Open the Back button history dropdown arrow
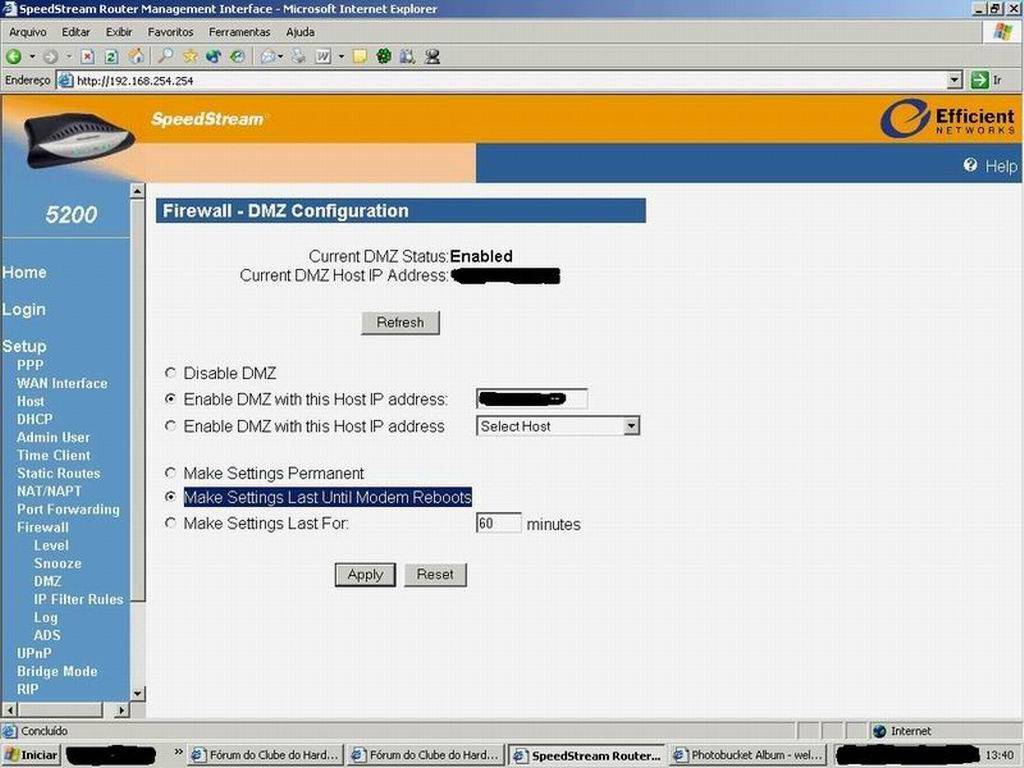This screenshot has width=1024, height=768. click(32, 57)
